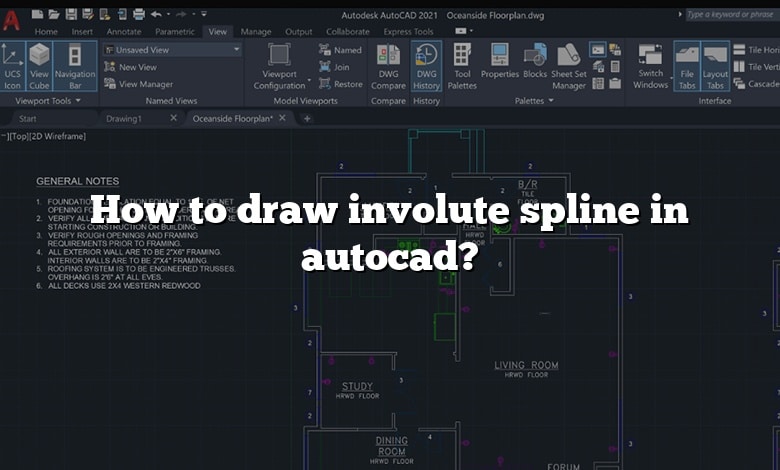Launch the DWG Compare tool
780x470 pixels.
pos(389,66)
